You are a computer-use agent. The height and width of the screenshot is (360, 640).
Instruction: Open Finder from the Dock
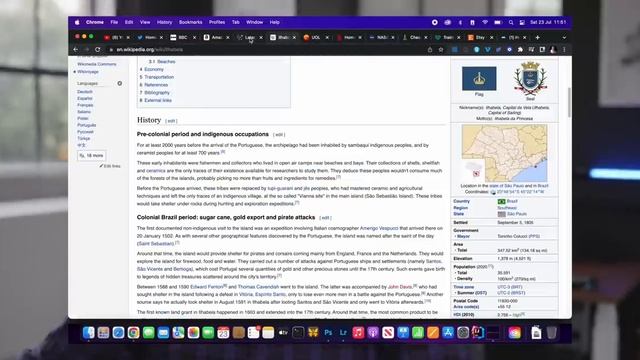(89, 333)
